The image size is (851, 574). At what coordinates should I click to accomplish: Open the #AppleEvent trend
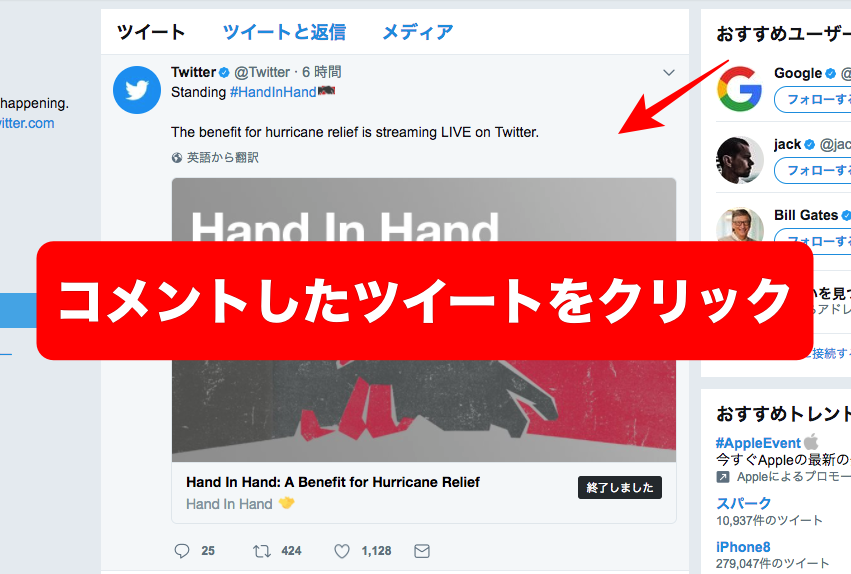pos(758,443)
